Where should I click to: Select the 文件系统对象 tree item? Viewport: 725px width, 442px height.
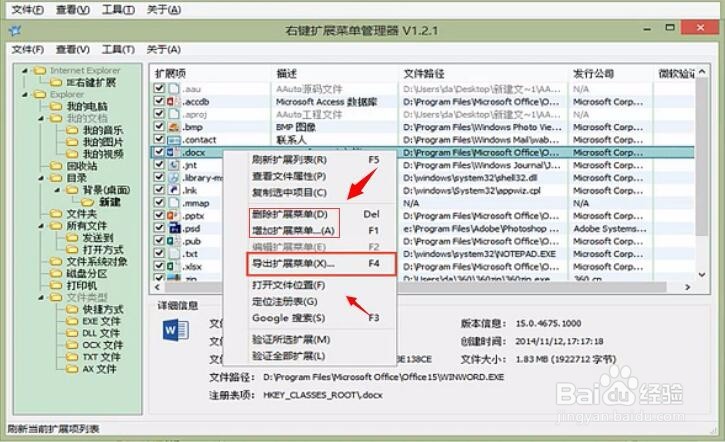click(97, 261)
